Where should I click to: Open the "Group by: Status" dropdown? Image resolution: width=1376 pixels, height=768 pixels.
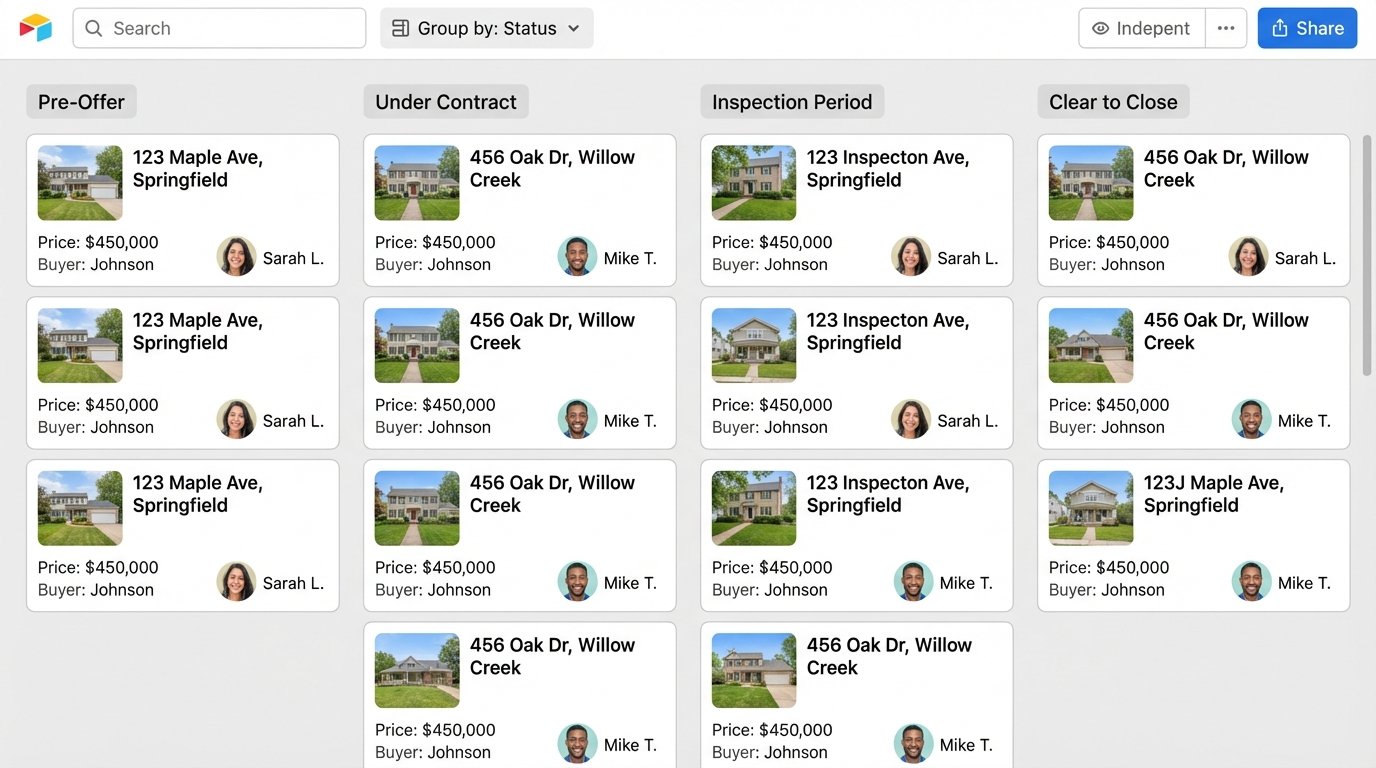(x=486, y=28)
